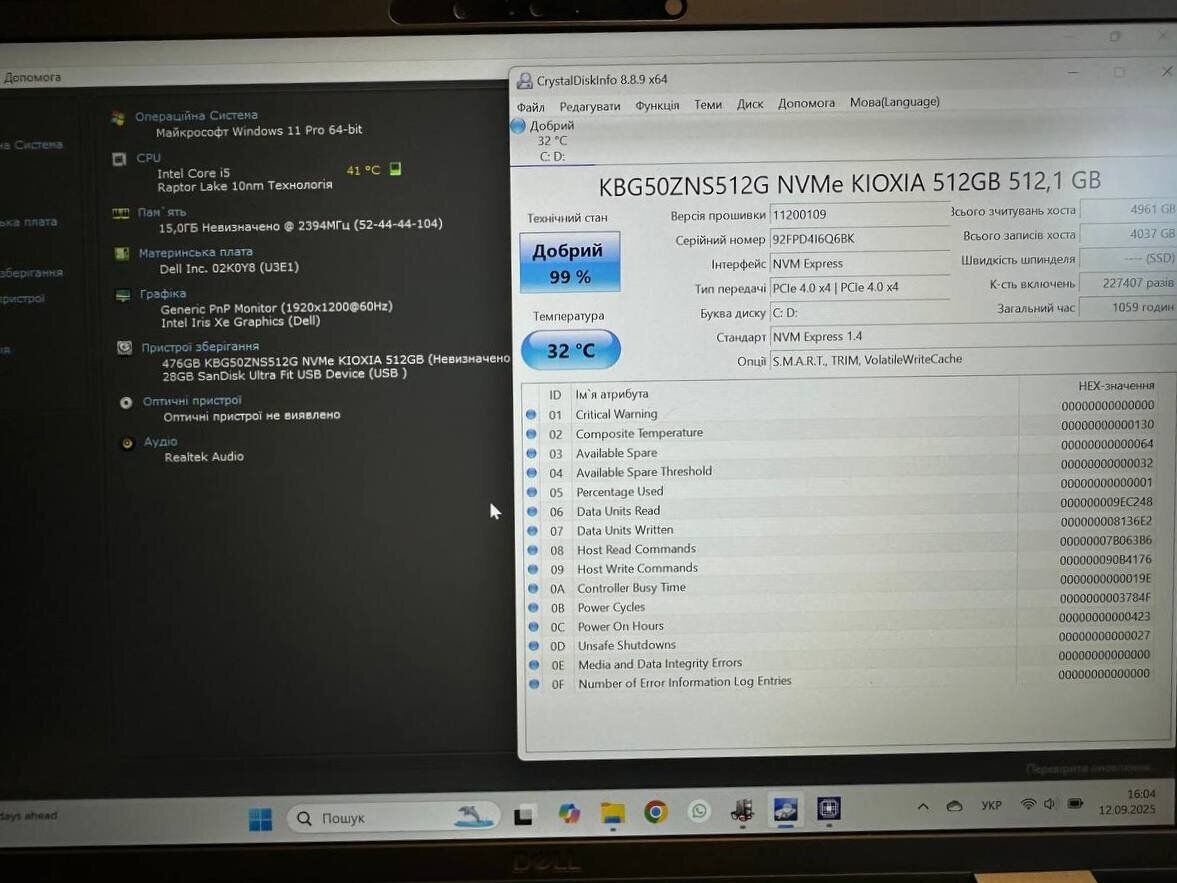This screenshot has height=883, width=1177.
Task: Click the Пристрої зберігання storage icon
Action: point(124,347)
